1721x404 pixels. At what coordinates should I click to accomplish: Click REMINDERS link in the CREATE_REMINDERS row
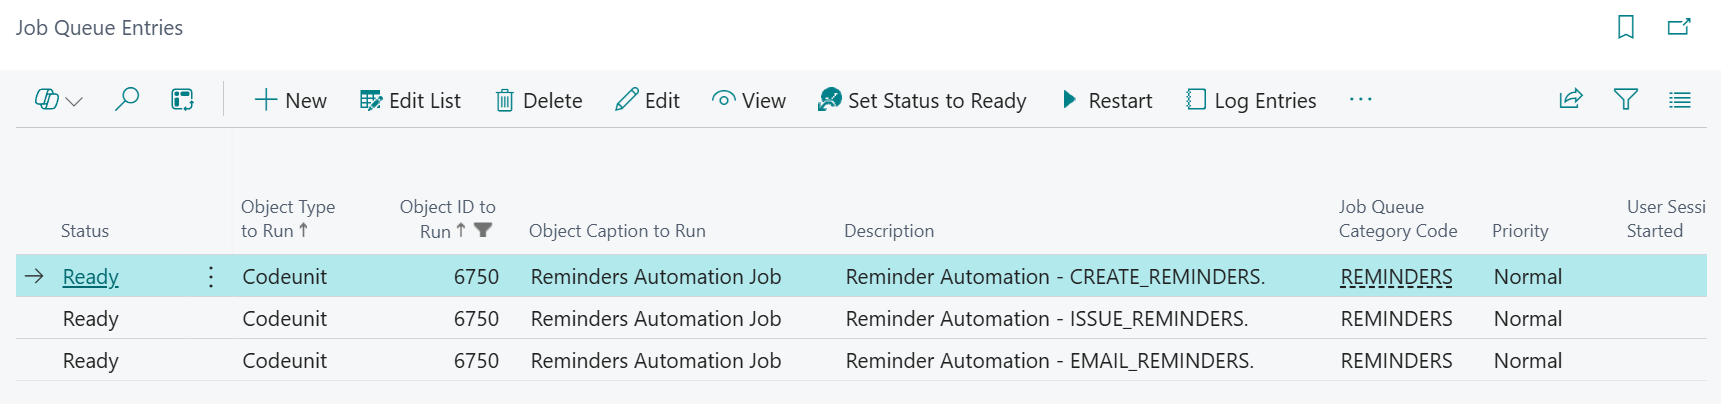[1396, 277]
